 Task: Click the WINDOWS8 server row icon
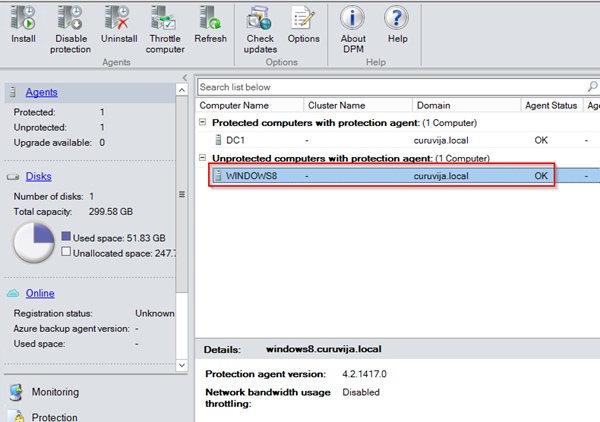coord(218,176)
